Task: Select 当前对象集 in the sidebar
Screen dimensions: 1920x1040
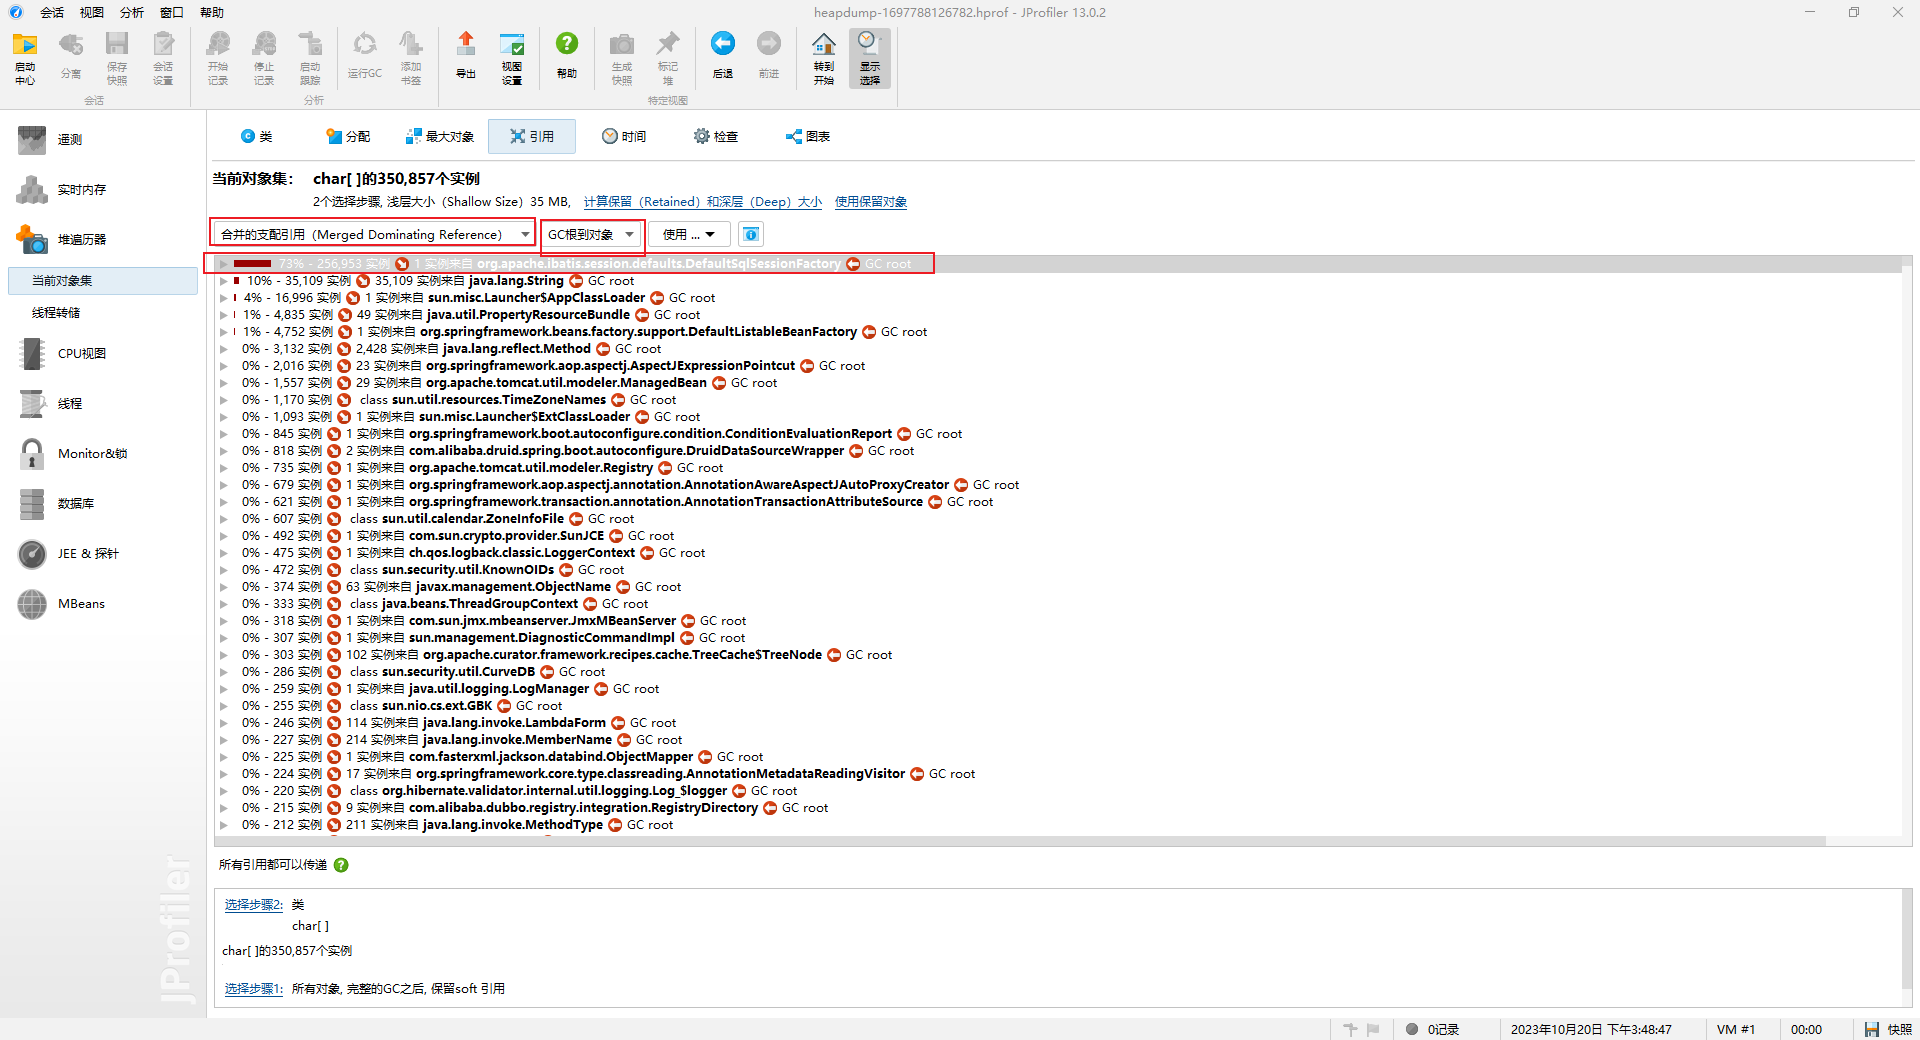Action: click(103, 281)
